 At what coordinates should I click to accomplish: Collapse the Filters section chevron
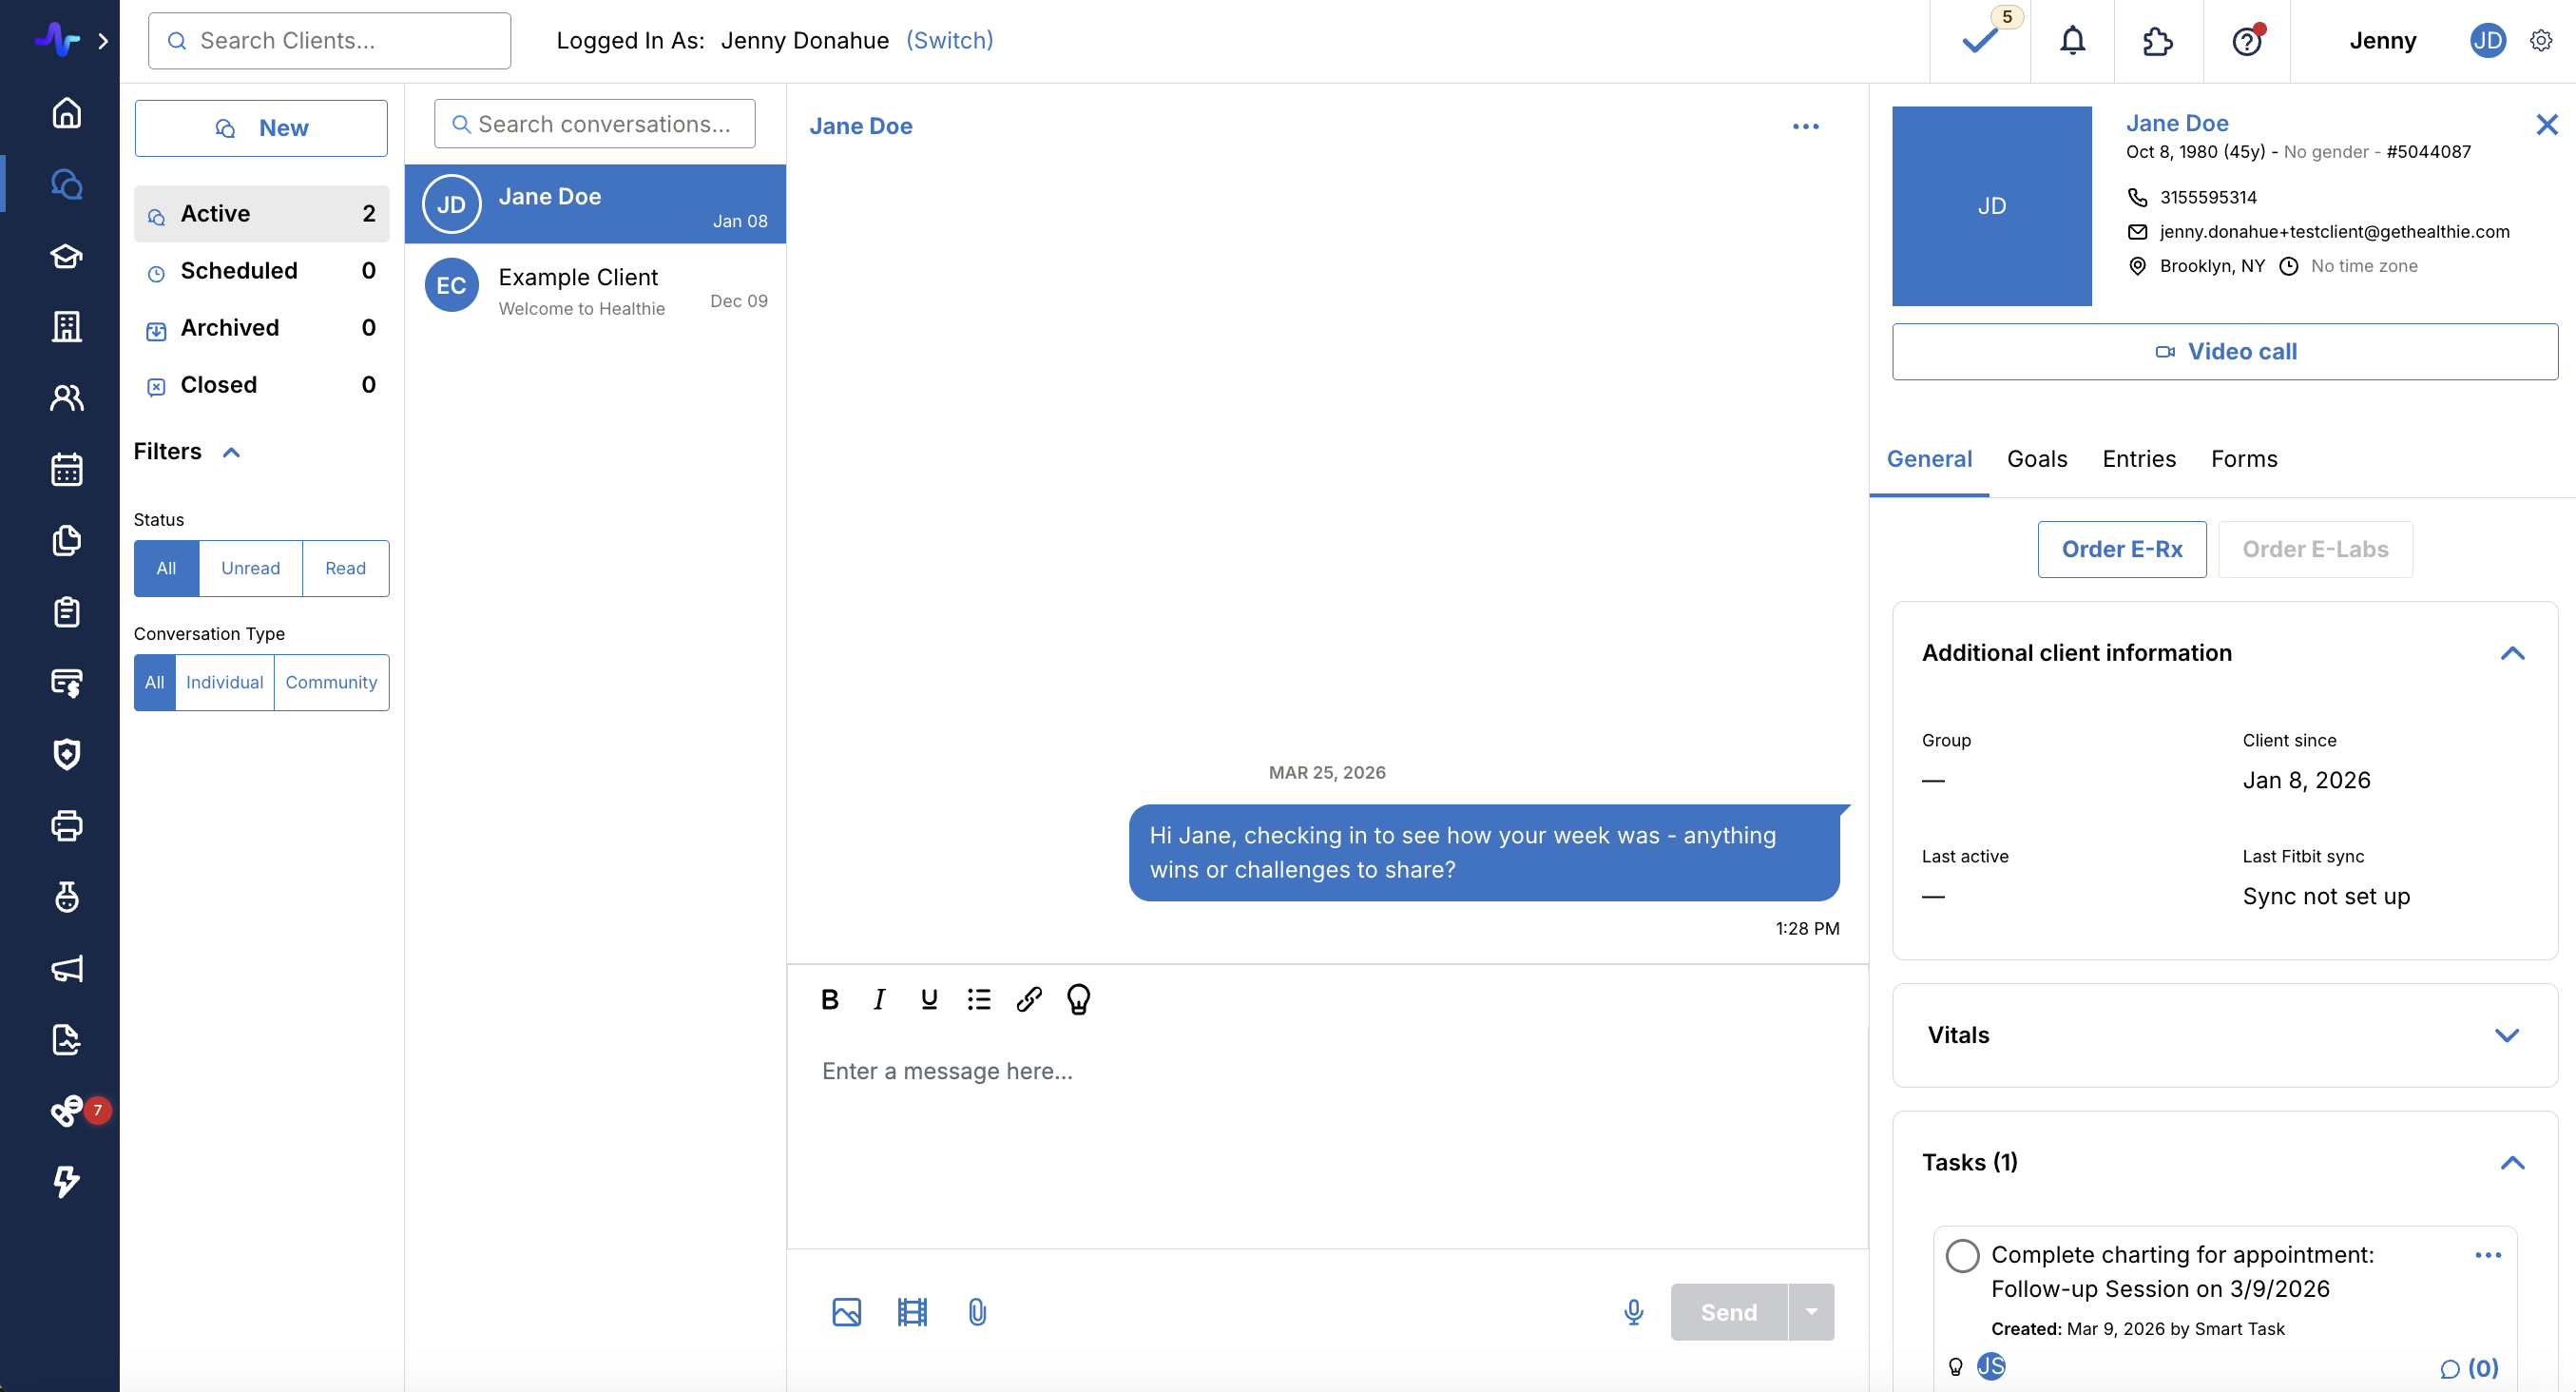pos(231,452)
